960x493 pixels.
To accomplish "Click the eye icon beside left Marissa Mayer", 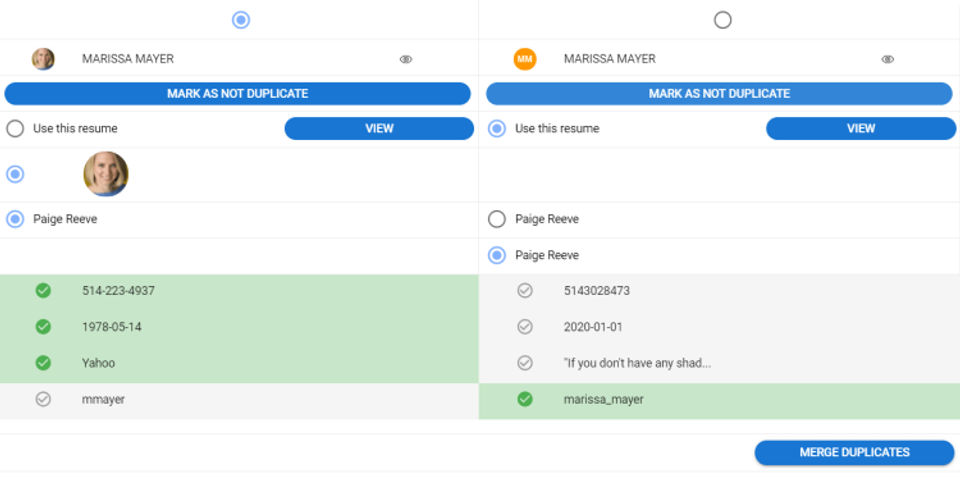I will click(406, 59).
